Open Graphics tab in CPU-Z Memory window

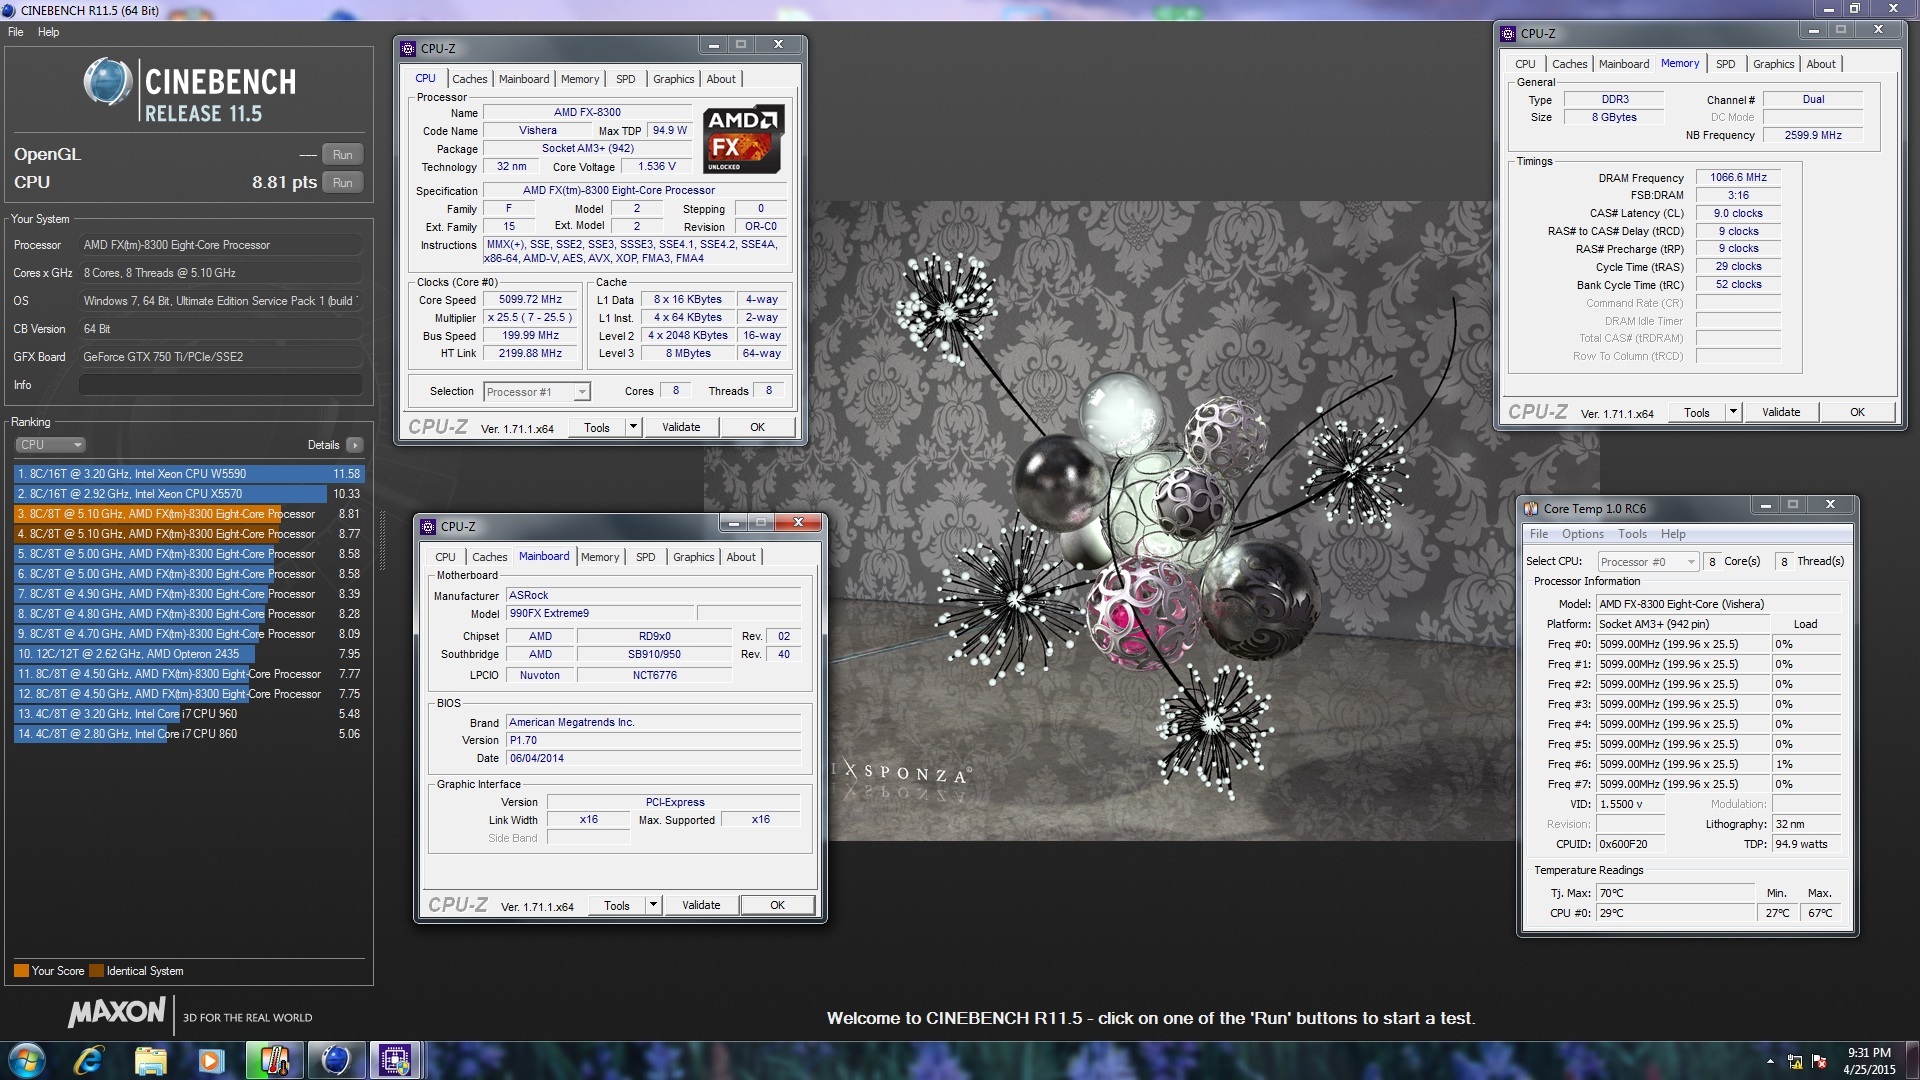[x=1773, y=64]
